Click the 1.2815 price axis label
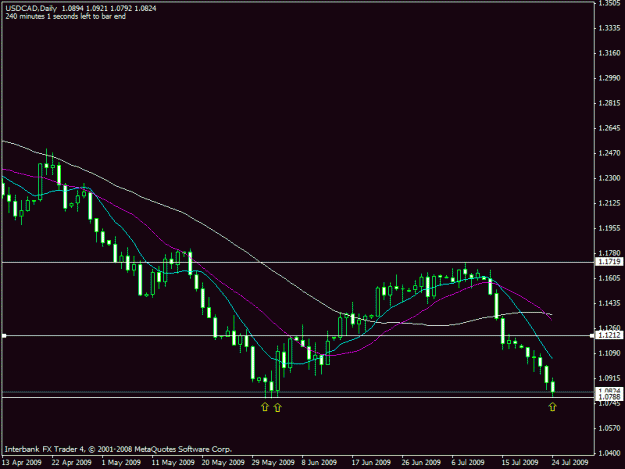 point(610,103)
